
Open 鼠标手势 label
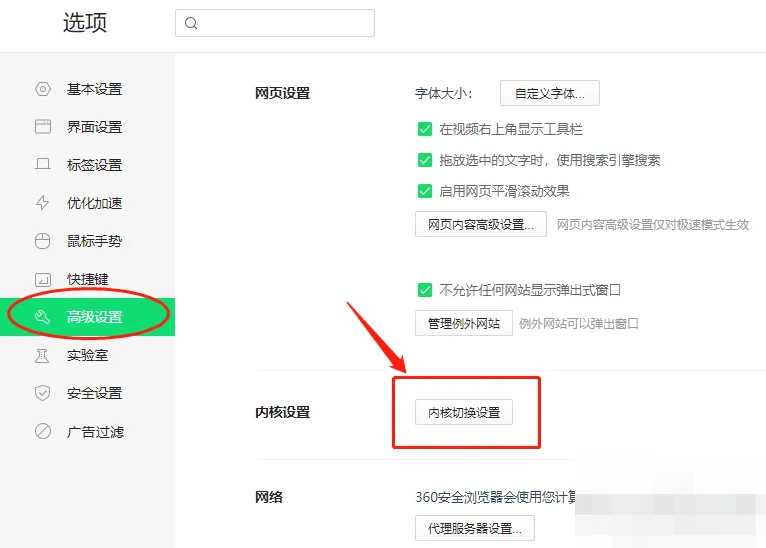(x=95, y=241)
